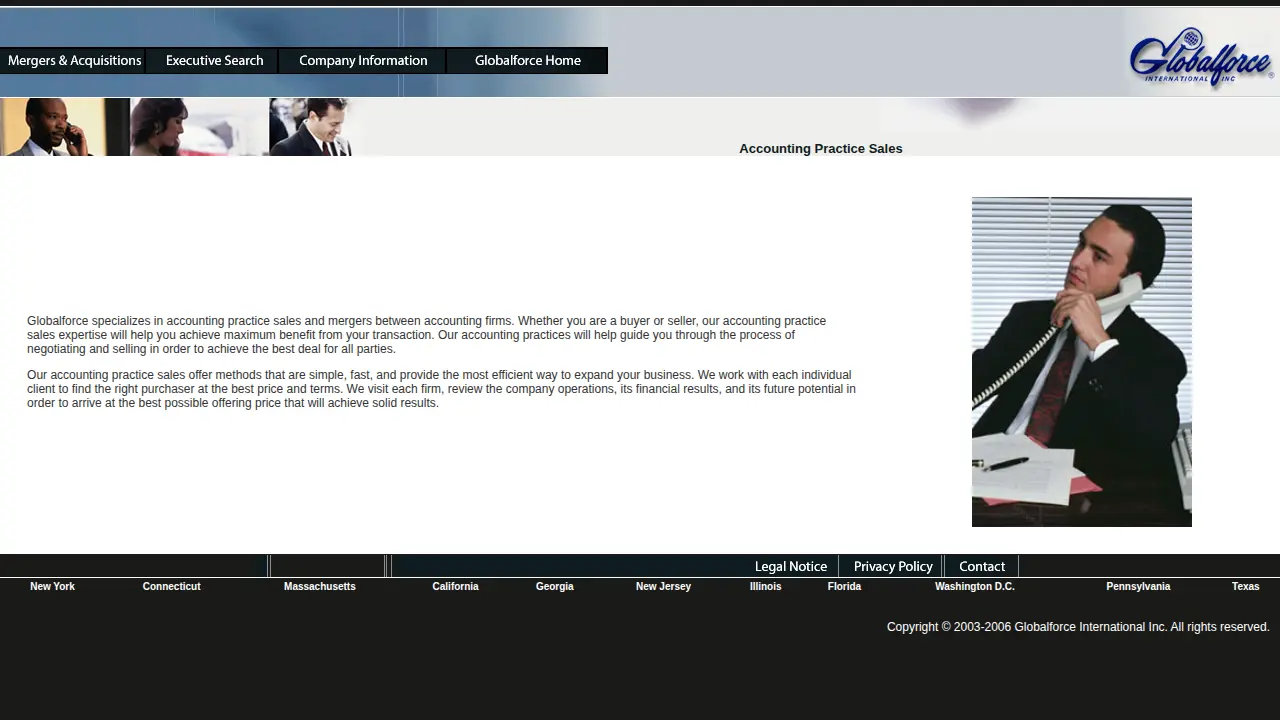Select the Illinois office link
1280x720 pixels.
766,586
